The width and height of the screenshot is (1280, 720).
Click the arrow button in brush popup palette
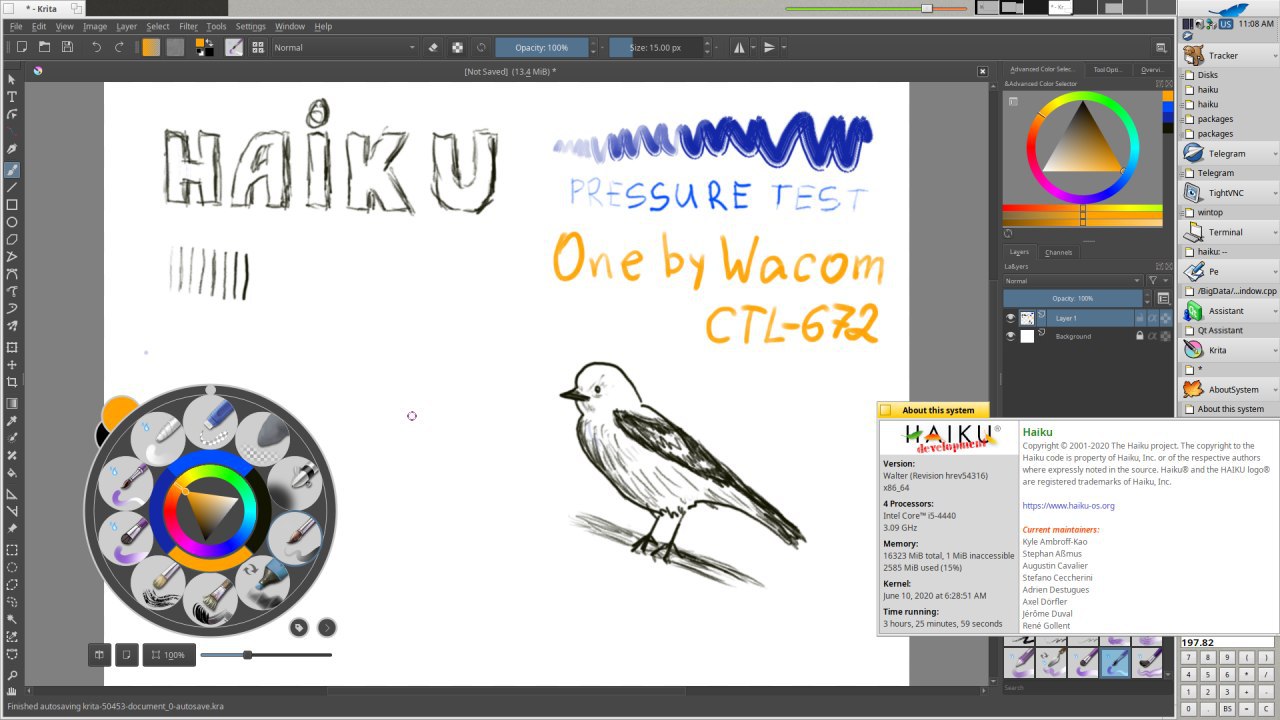[327, 628]
